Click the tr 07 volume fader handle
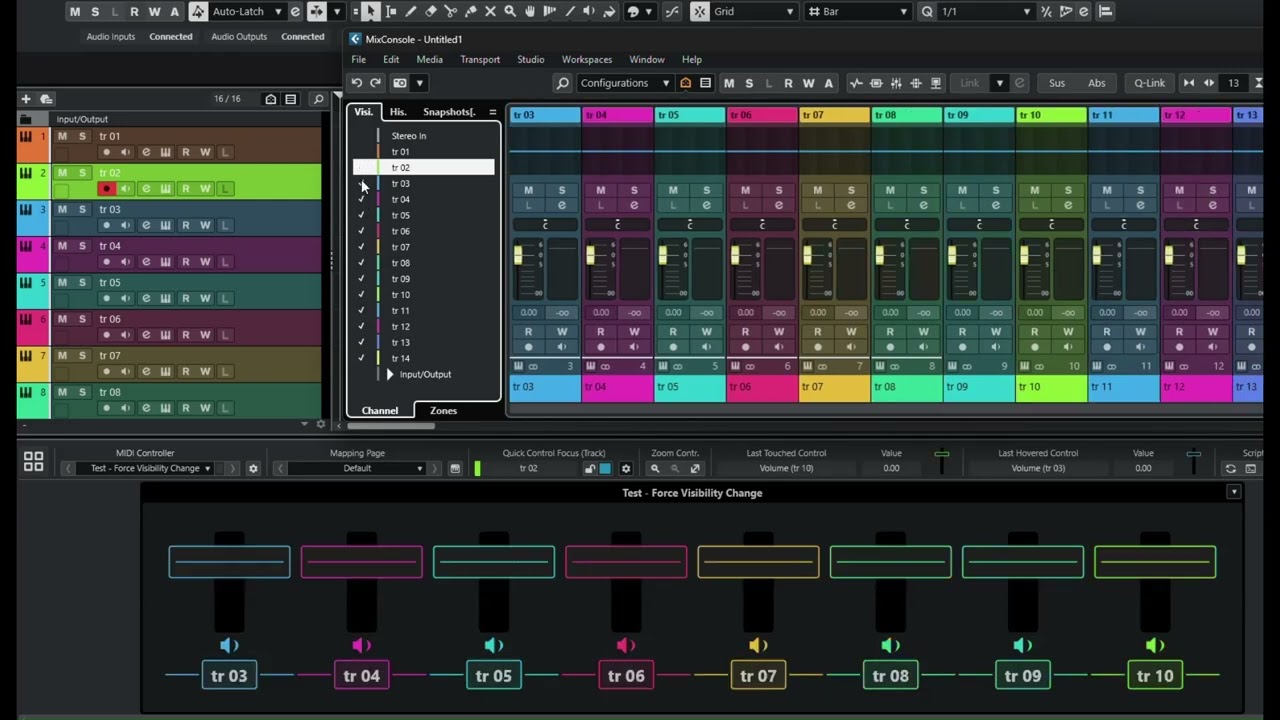The image size is (1280, 720). coord(807,257)
